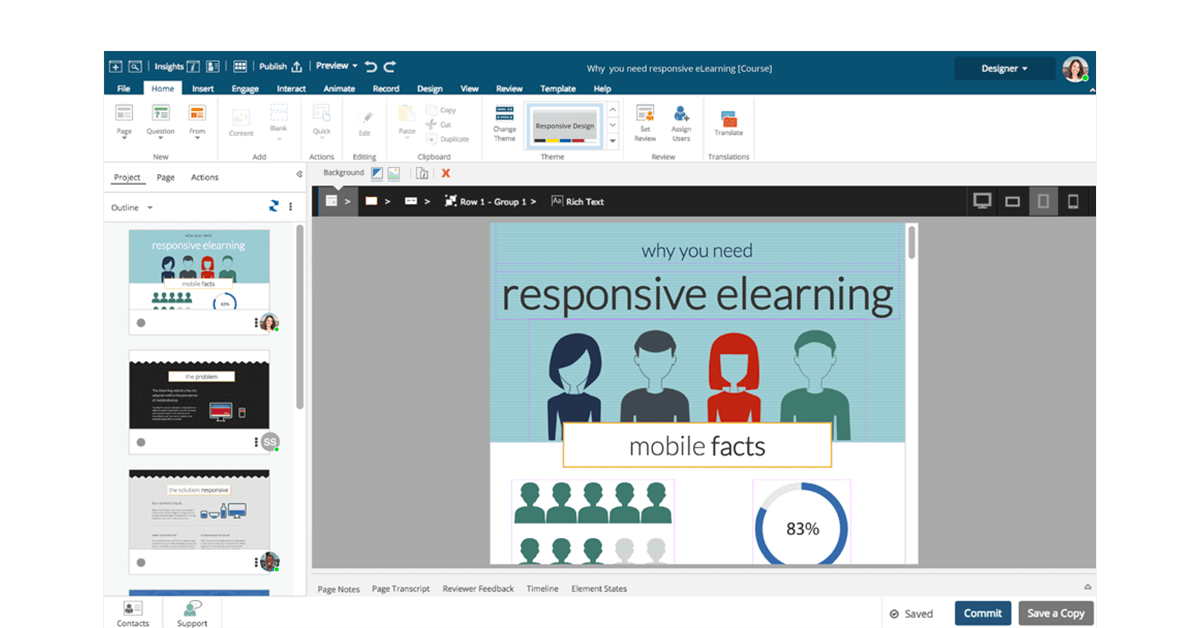1200x628 pixels.
Task: Click the Duplicate command
Action: 447,139
